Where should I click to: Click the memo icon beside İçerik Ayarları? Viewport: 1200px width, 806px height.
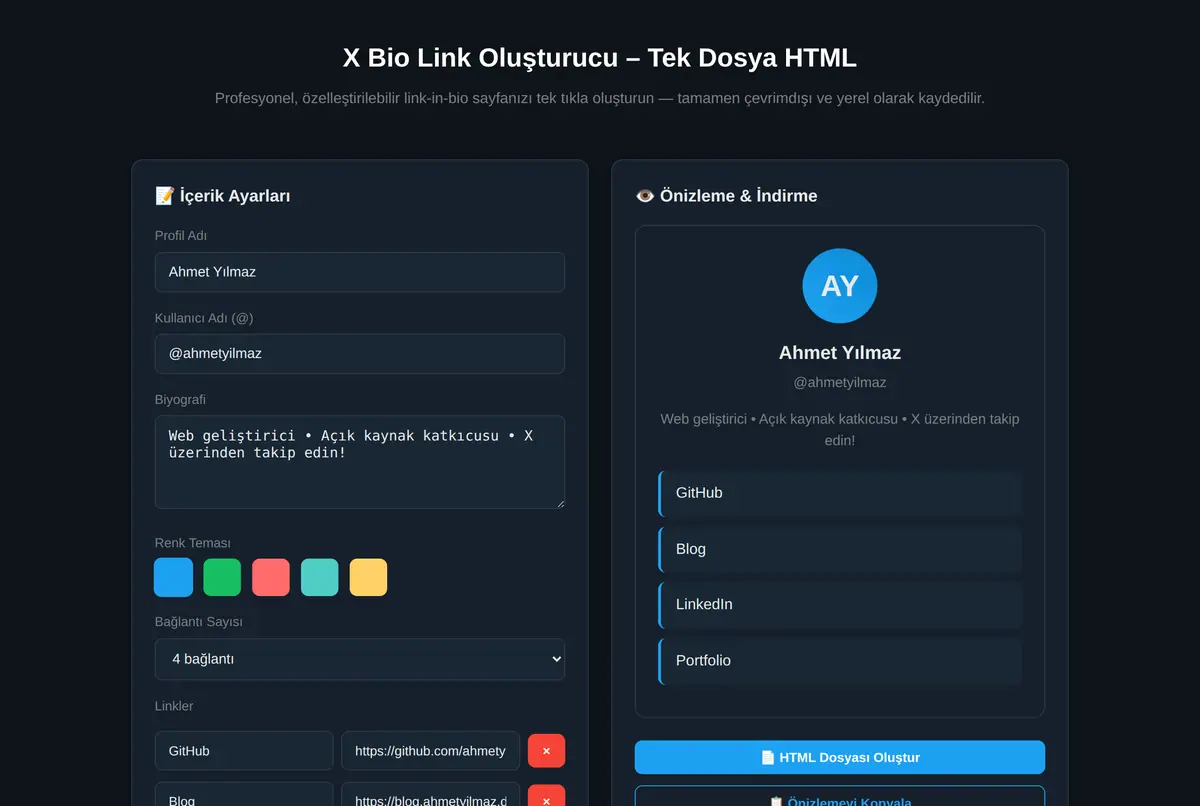pos(165,196)
